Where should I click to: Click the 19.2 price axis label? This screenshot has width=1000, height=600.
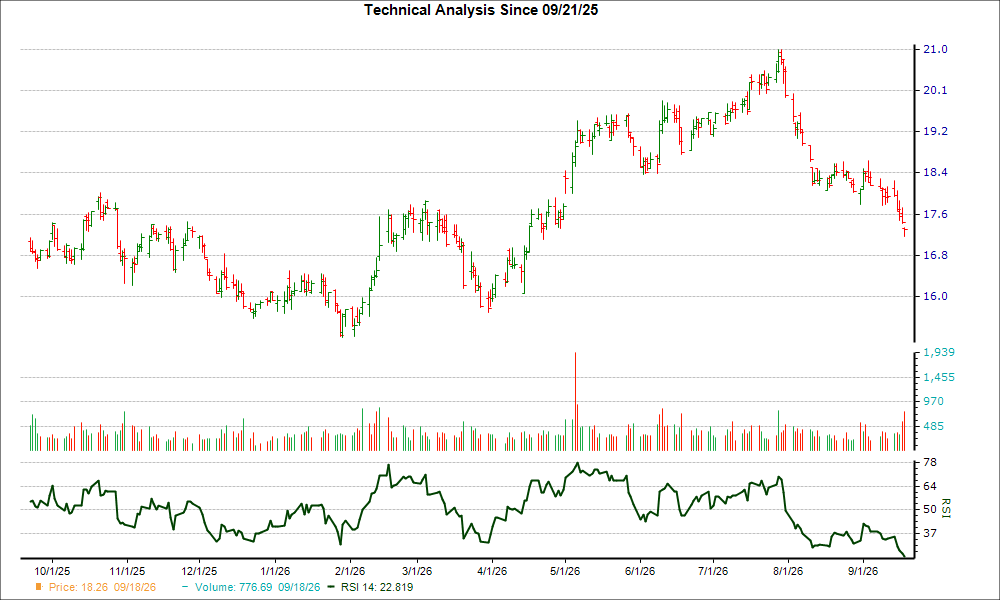tap(935, 131)
